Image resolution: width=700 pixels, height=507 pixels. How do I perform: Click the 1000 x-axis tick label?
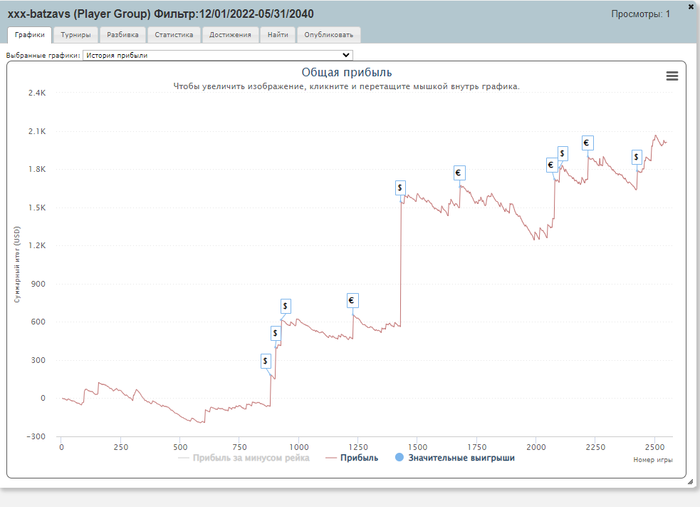[299, 447]
